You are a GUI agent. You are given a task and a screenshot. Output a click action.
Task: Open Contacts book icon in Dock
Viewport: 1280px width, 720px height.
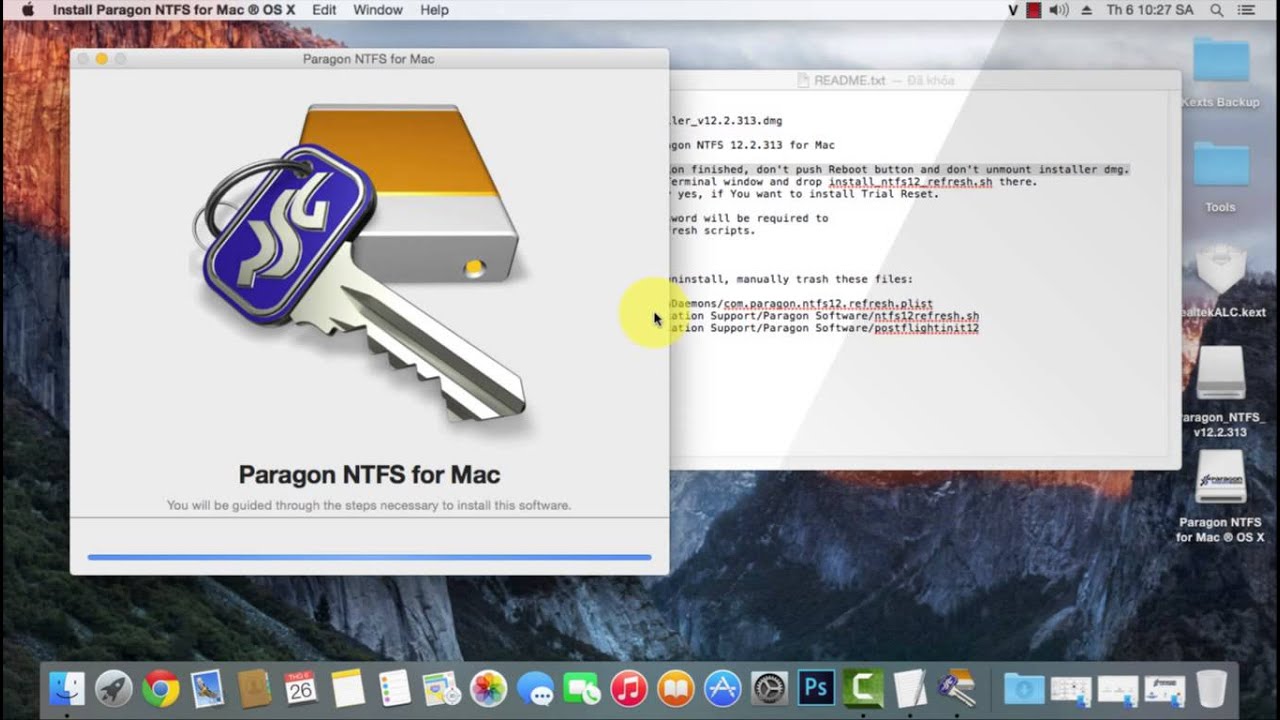tap(254, 688)
